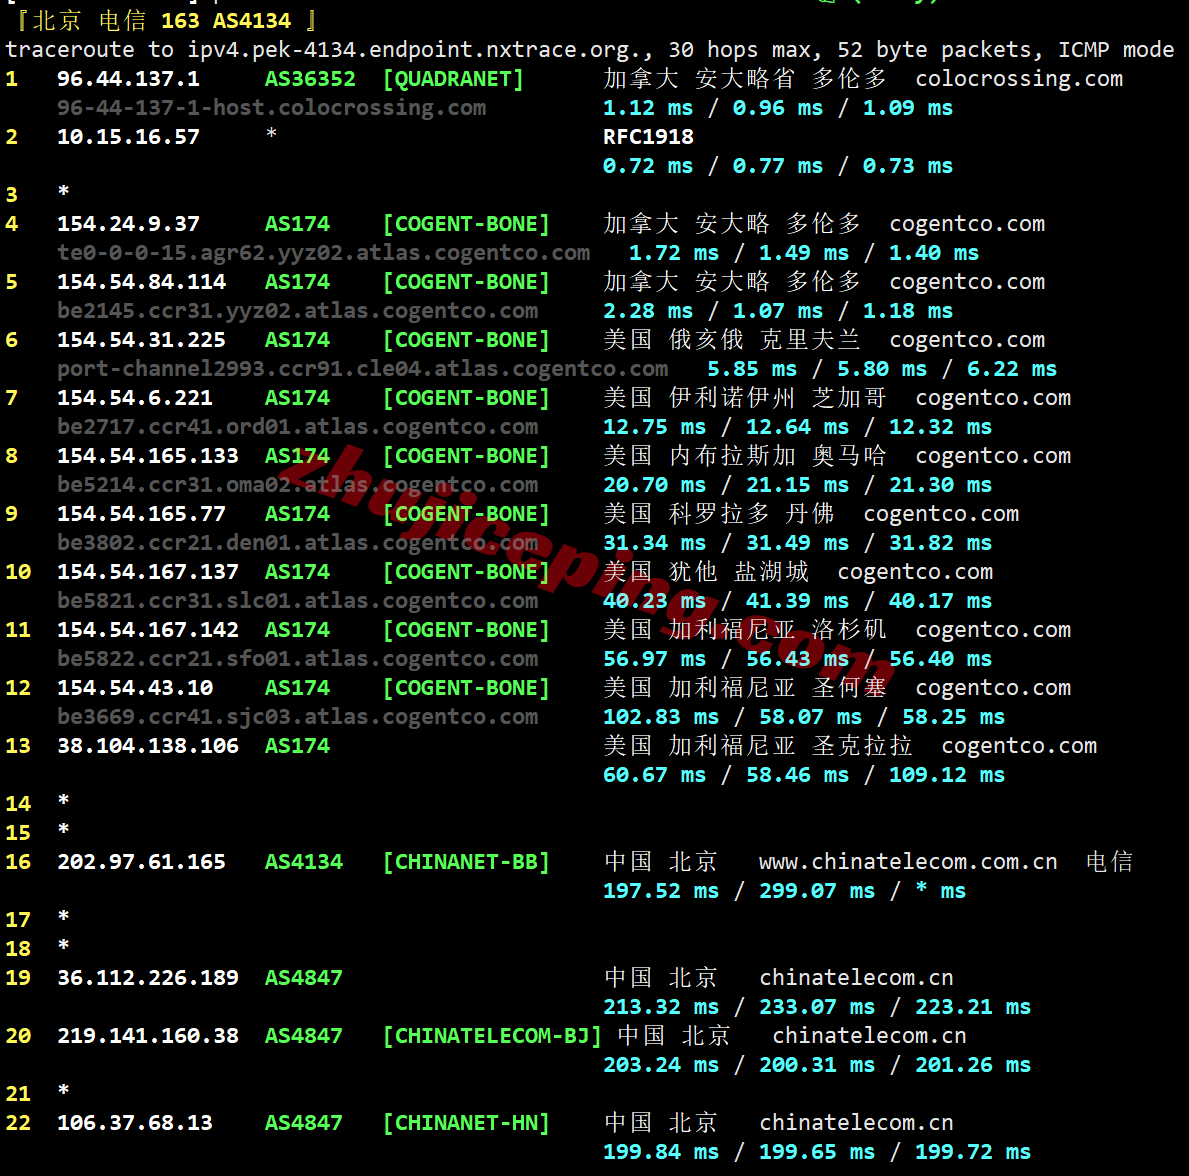The image size is (1189, 1176).
Task: Click the '6.22 ms' latency value
Action: click(1012, 369)
